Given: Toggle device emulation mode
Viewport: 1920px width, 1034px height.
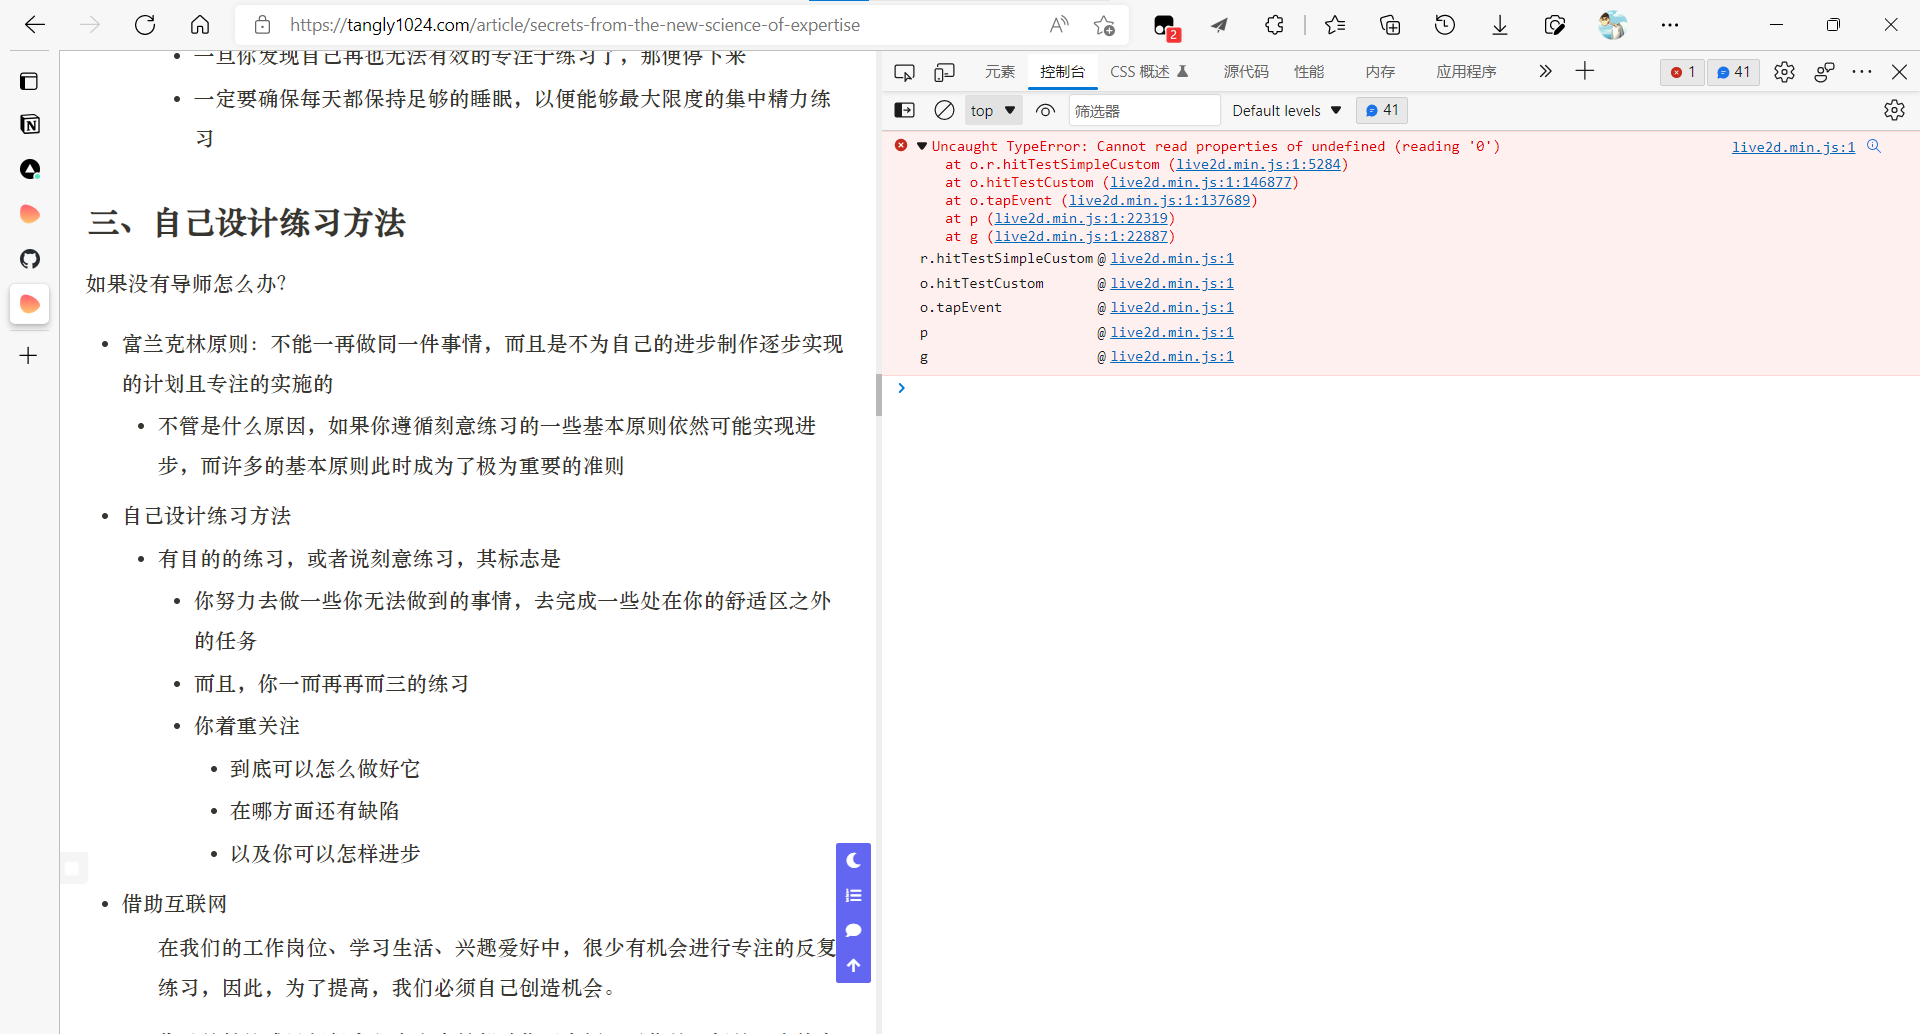Looking at the screenshot, I should click(944, 72).
